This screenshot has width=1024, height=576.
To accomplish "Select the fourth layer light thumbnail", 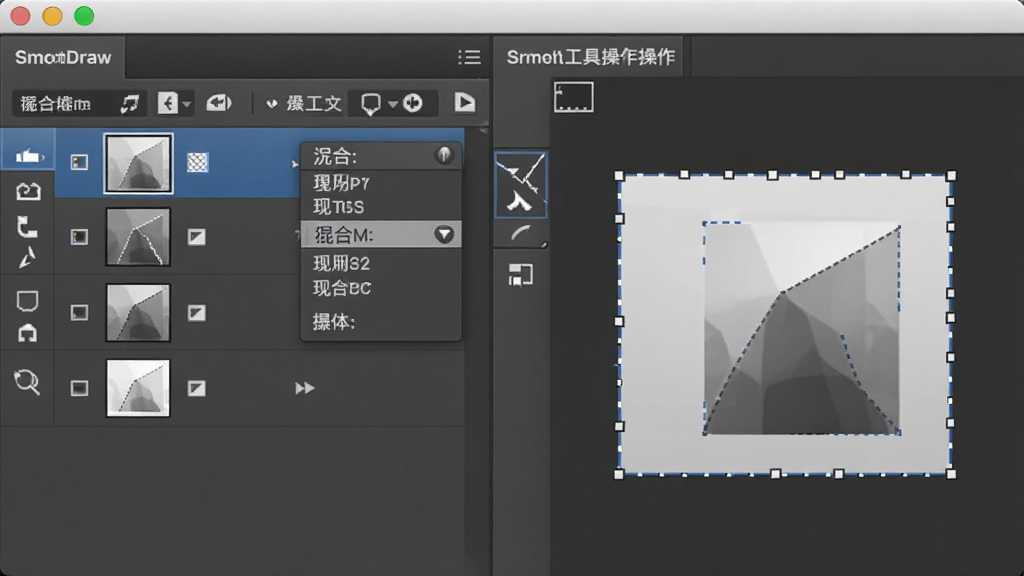I will click(x=138, y=388).
